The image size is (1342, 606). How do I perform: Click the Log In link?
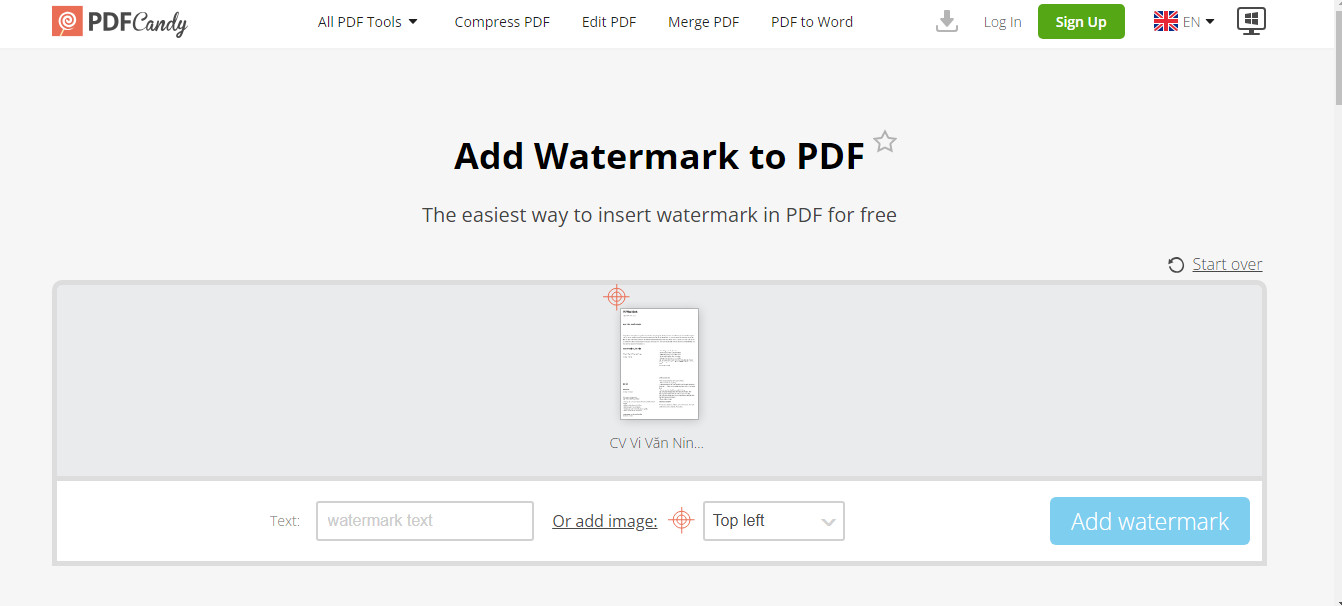pos(1002,22)
